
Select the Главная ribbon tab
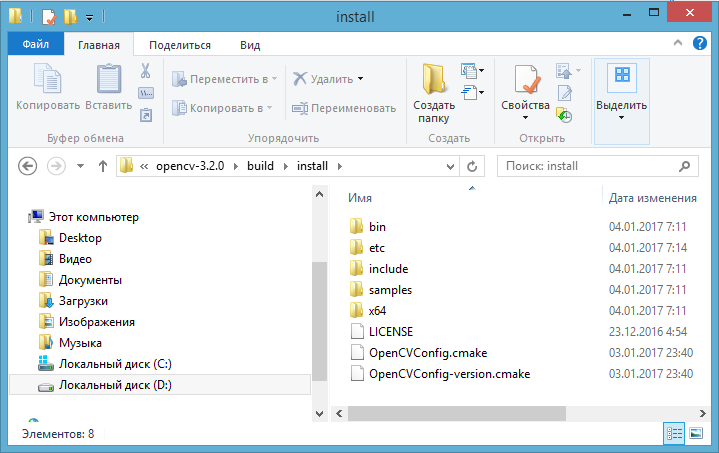pyautogui.click(x=99, y=45)
